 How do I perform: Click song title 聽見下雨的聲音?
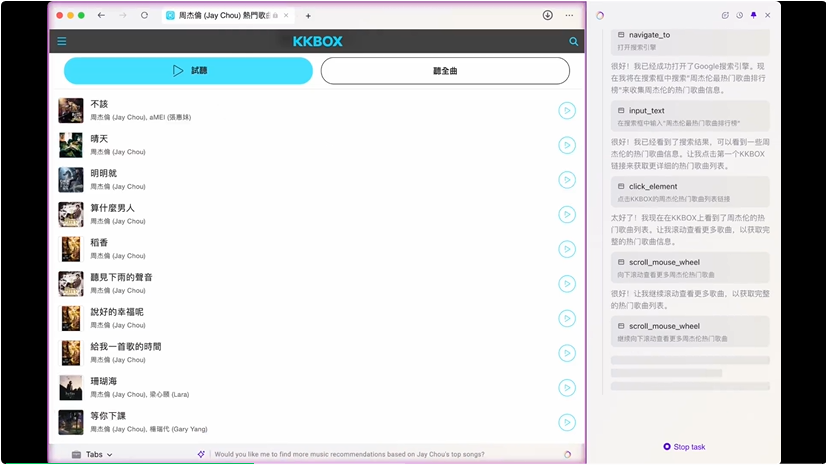click(x=122, y=278)
